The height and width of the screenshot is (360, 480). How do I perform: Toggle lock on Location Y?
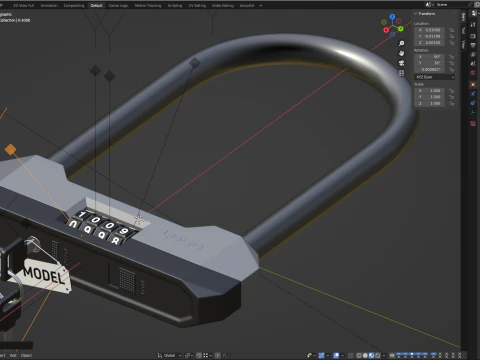(x=452, y=36)
